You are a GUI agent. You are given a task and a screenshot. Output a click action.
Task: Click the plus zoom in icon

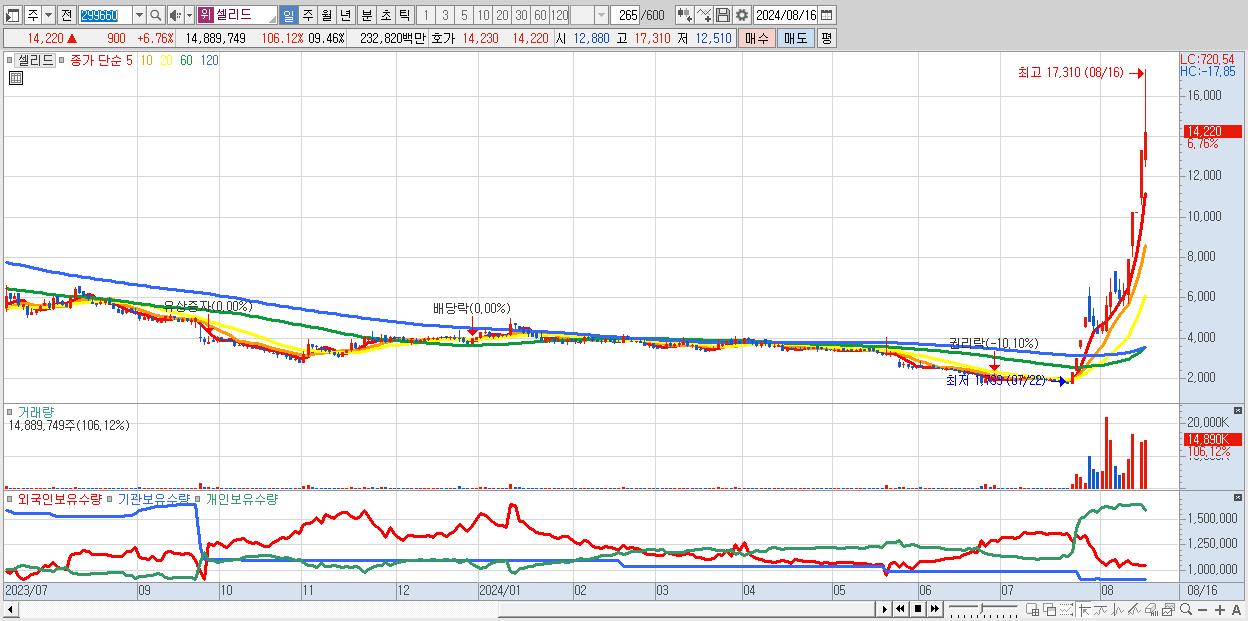[1220, 608]
